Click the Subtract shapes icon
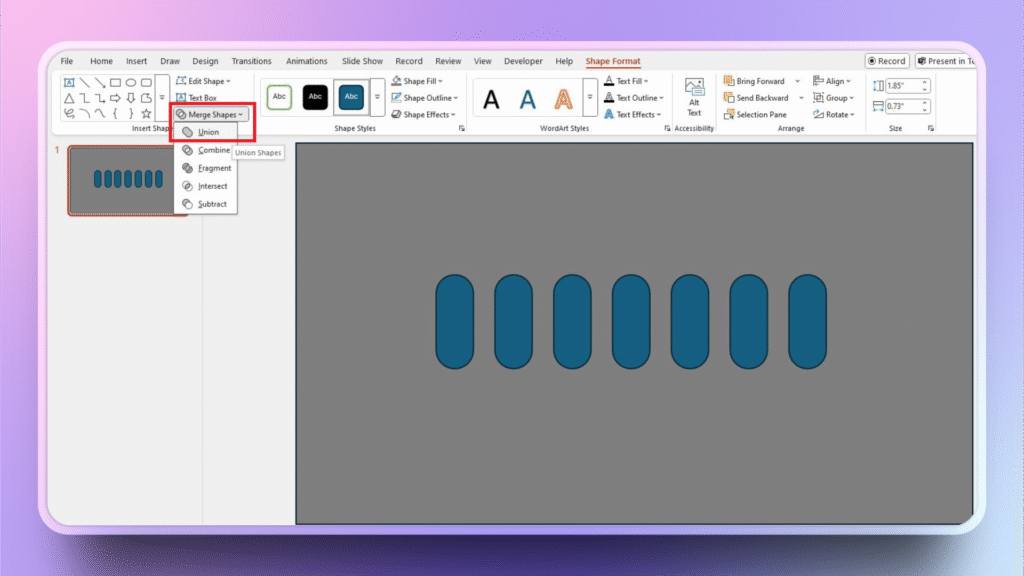1024x576 pixels. coord(188,204)
